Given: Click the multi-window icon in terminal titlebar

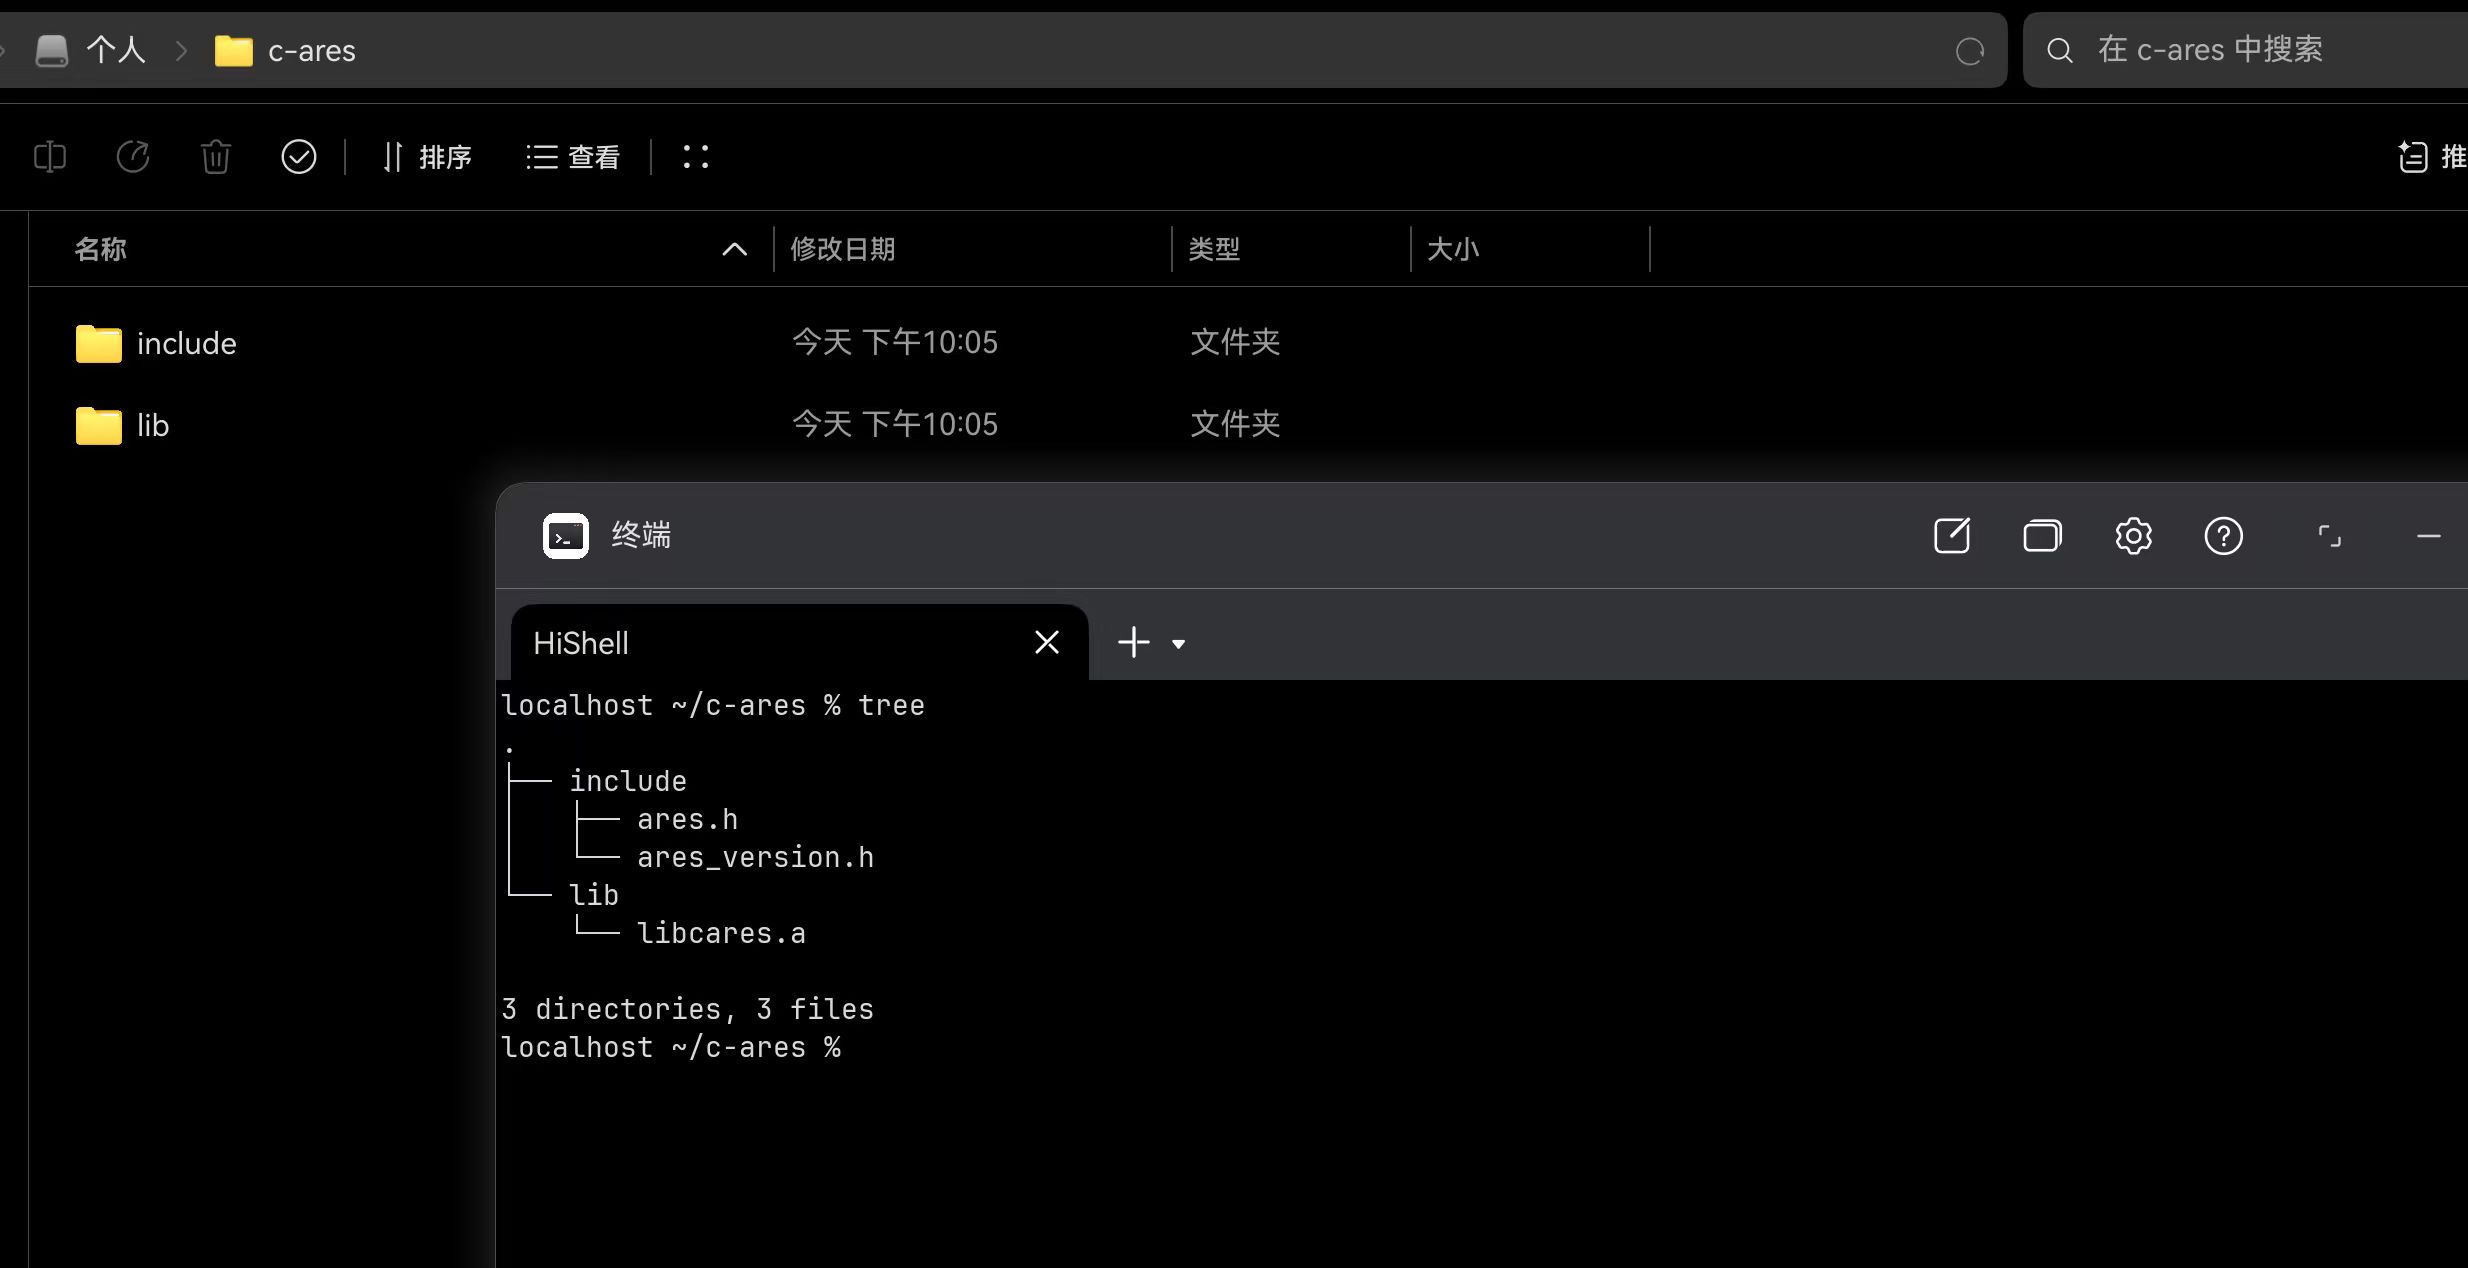Looking at the screenshot, I should 2042,536.
